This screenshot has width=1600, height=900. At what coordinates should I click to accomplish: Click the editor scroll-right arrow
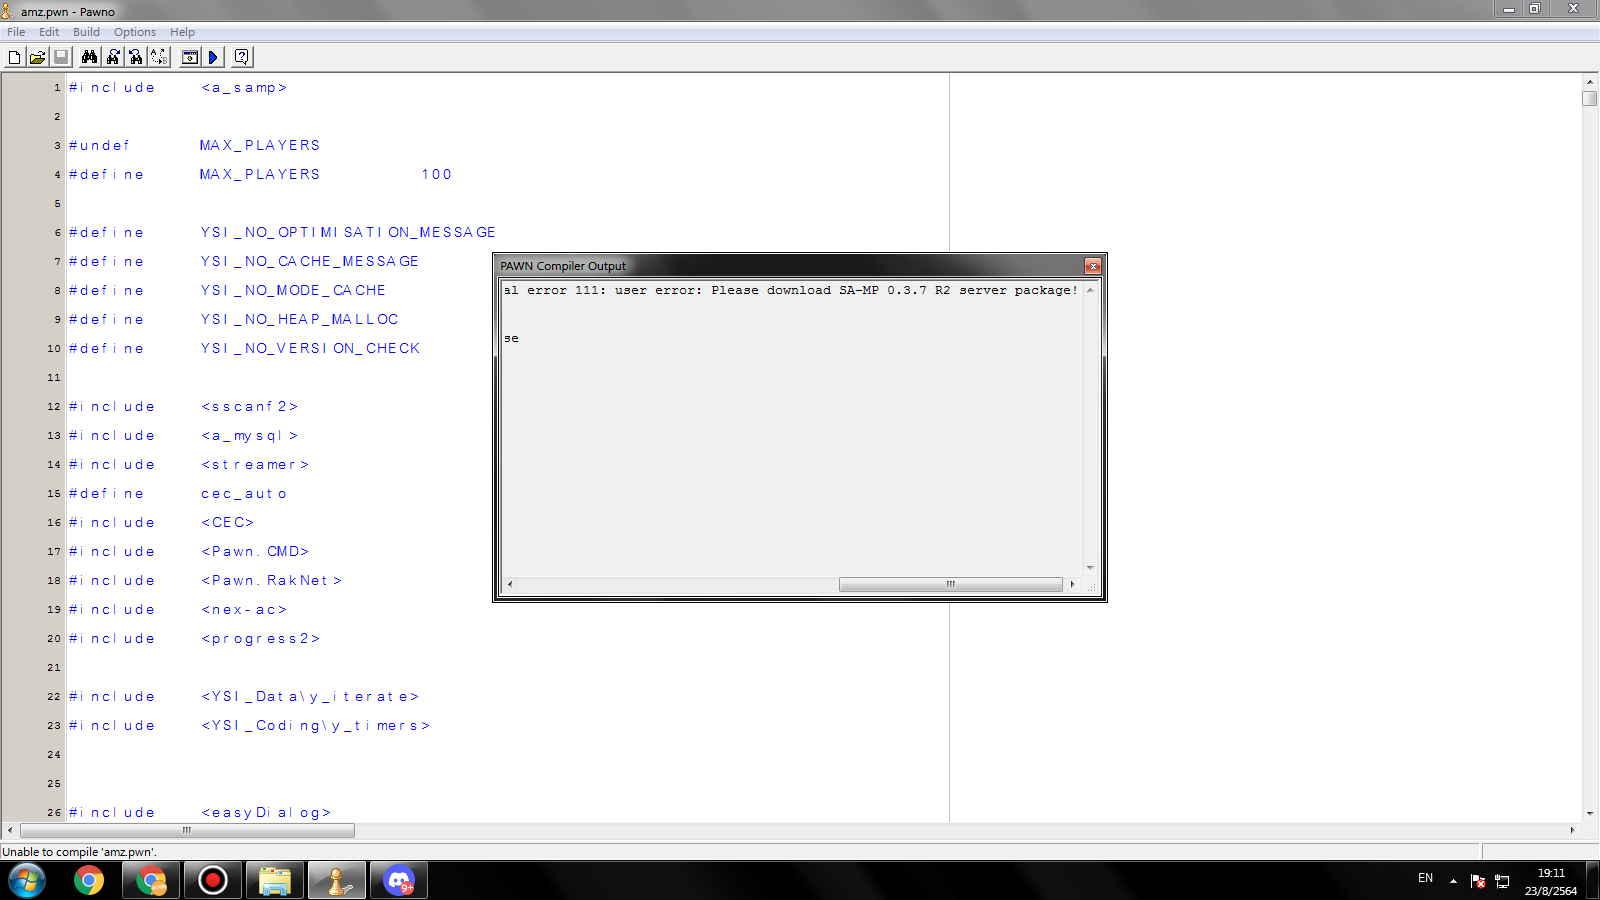click(x=1572, y=830)
